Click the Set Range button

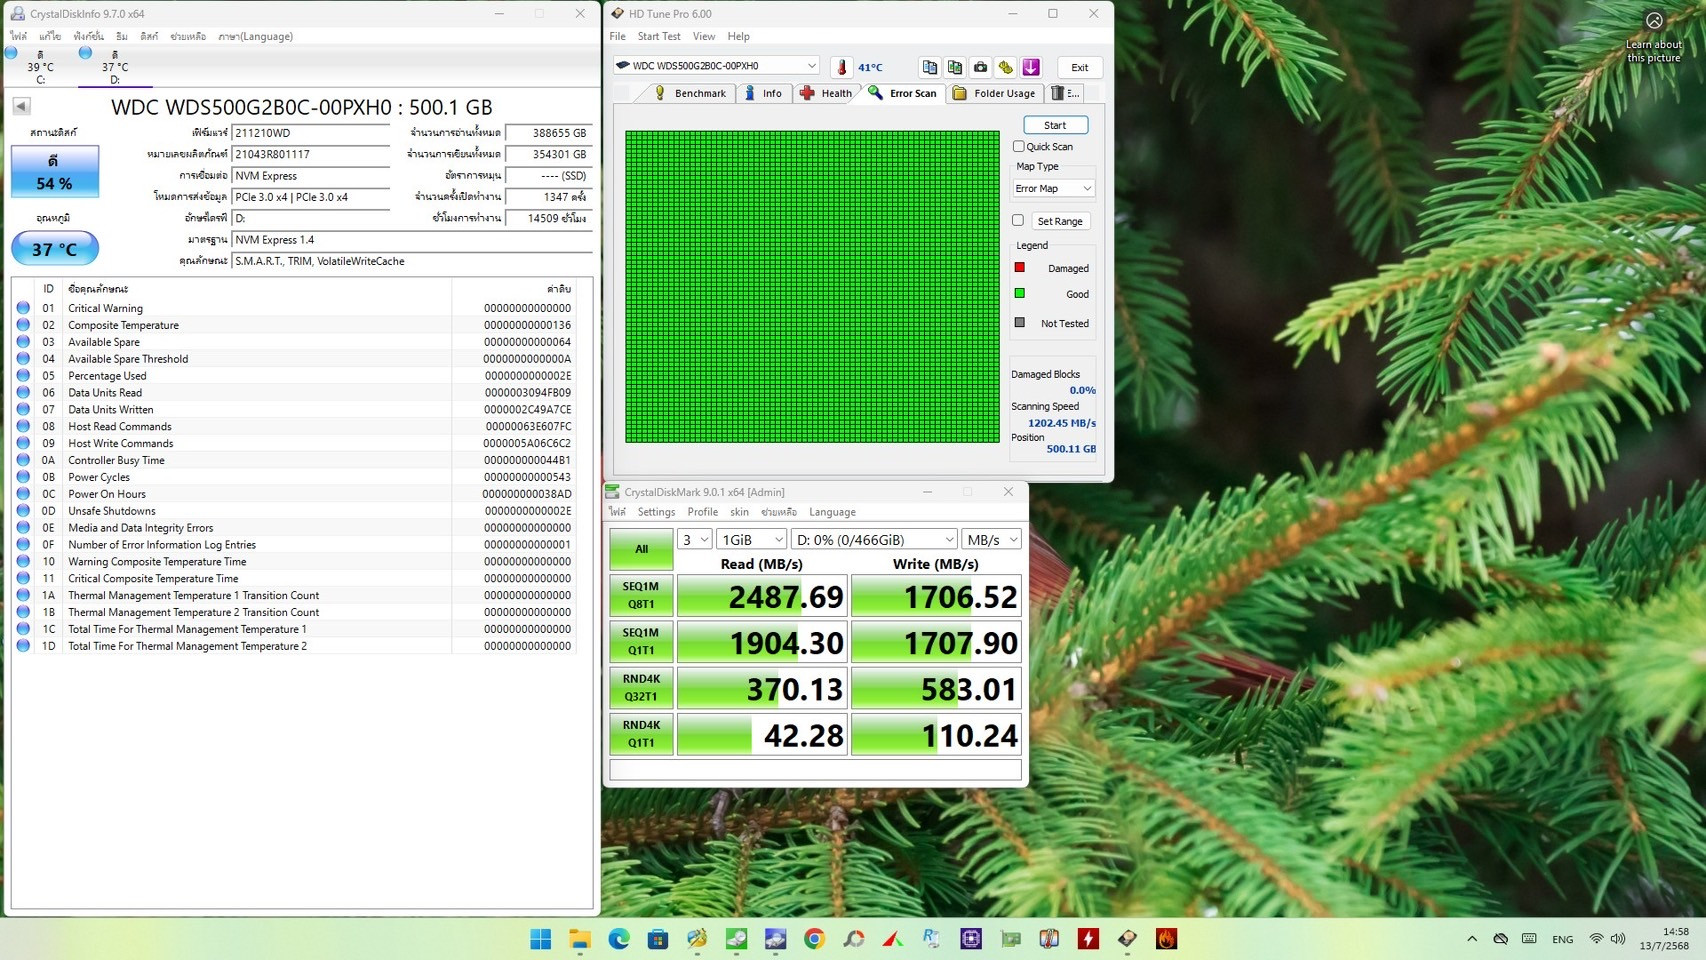pos(1060,221)
